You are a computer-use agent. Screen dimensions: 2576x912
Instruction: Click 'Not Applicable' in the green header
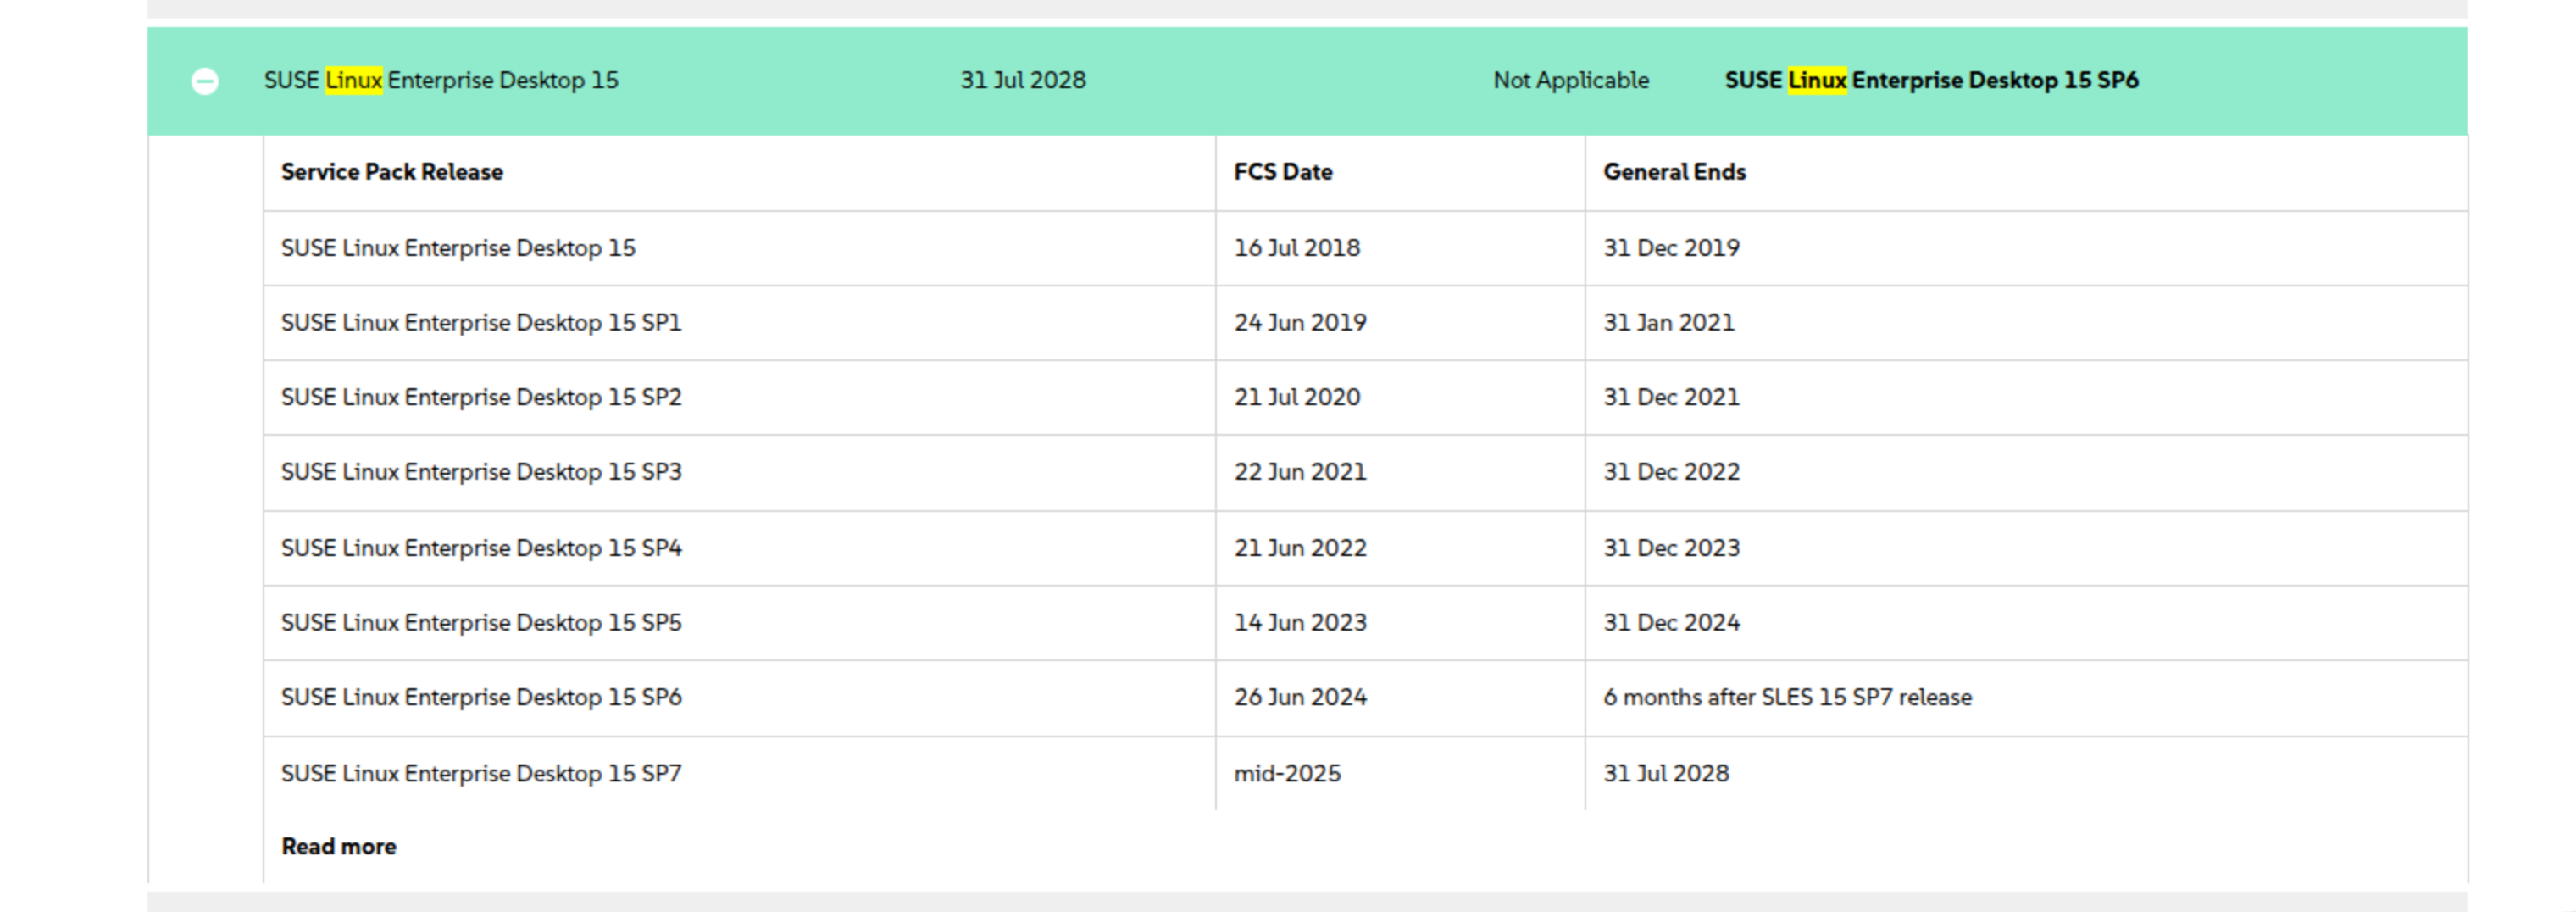[x=1571, y=80]
